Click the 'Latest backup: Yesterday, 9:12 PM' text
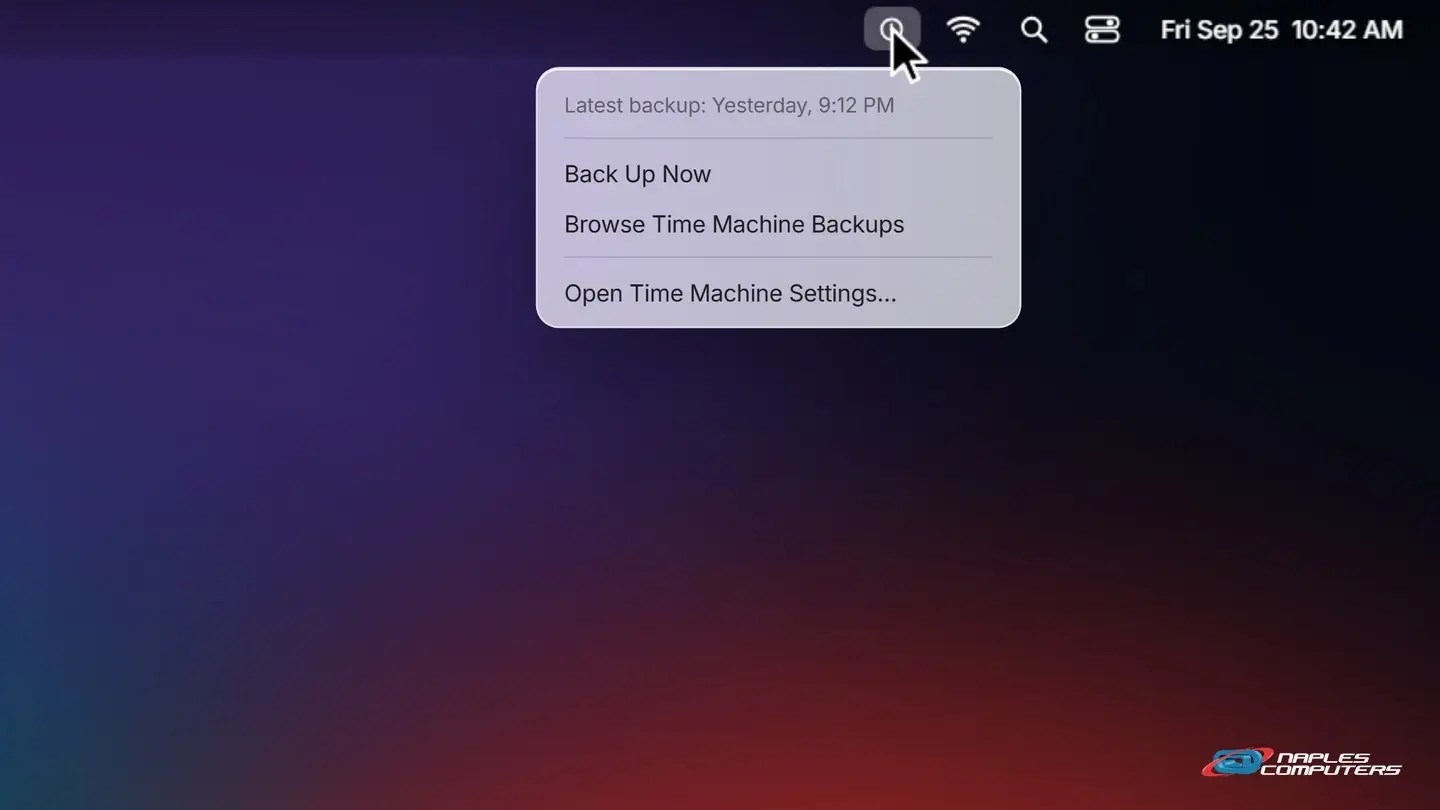This screenshot has height=810, width=1440. coord(729,105)
